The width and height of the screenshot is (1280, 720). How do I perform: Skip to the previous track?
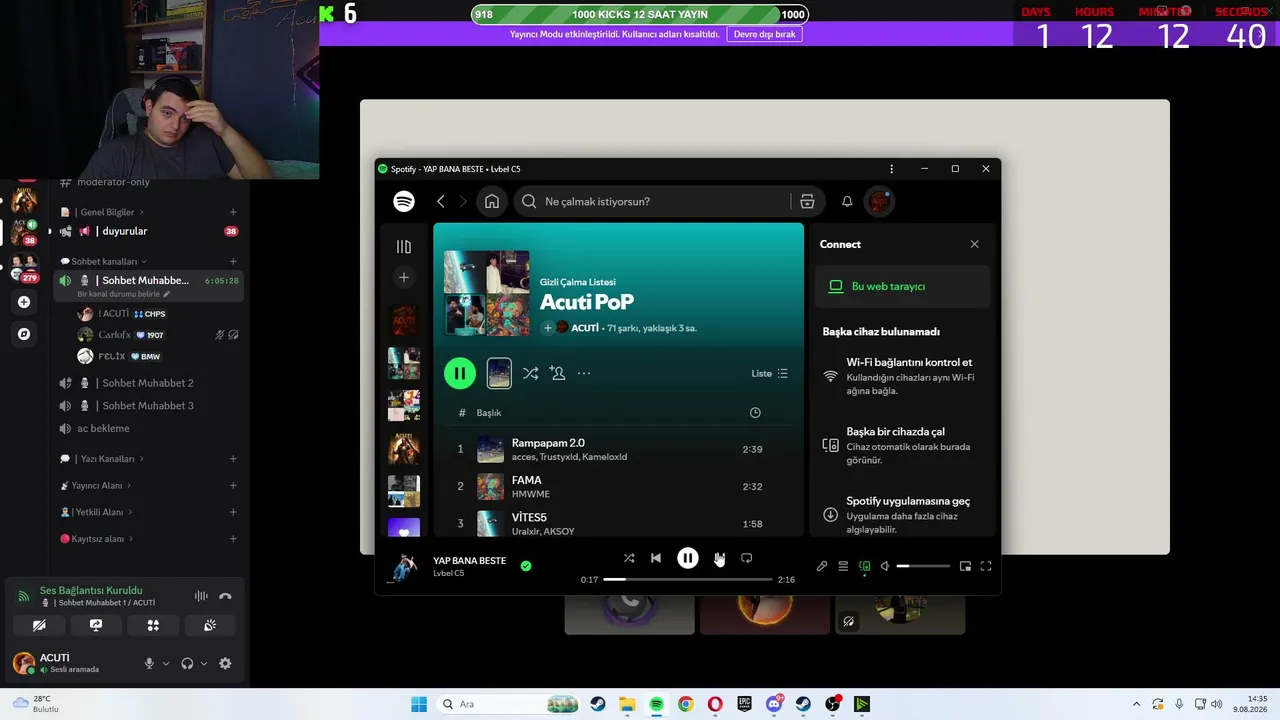656,558
